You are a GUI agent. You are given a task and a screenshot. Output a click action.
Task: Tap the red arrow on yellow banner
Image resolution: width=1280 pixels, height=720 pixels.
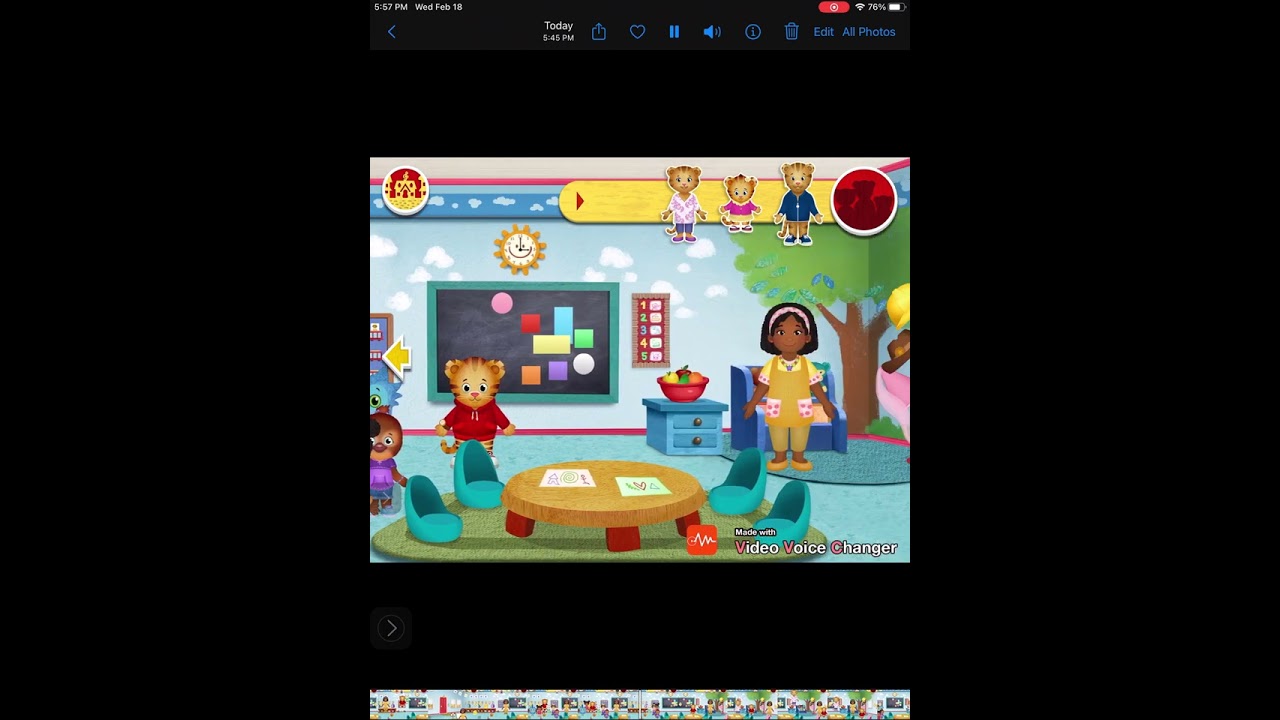(x=579, y=202)
